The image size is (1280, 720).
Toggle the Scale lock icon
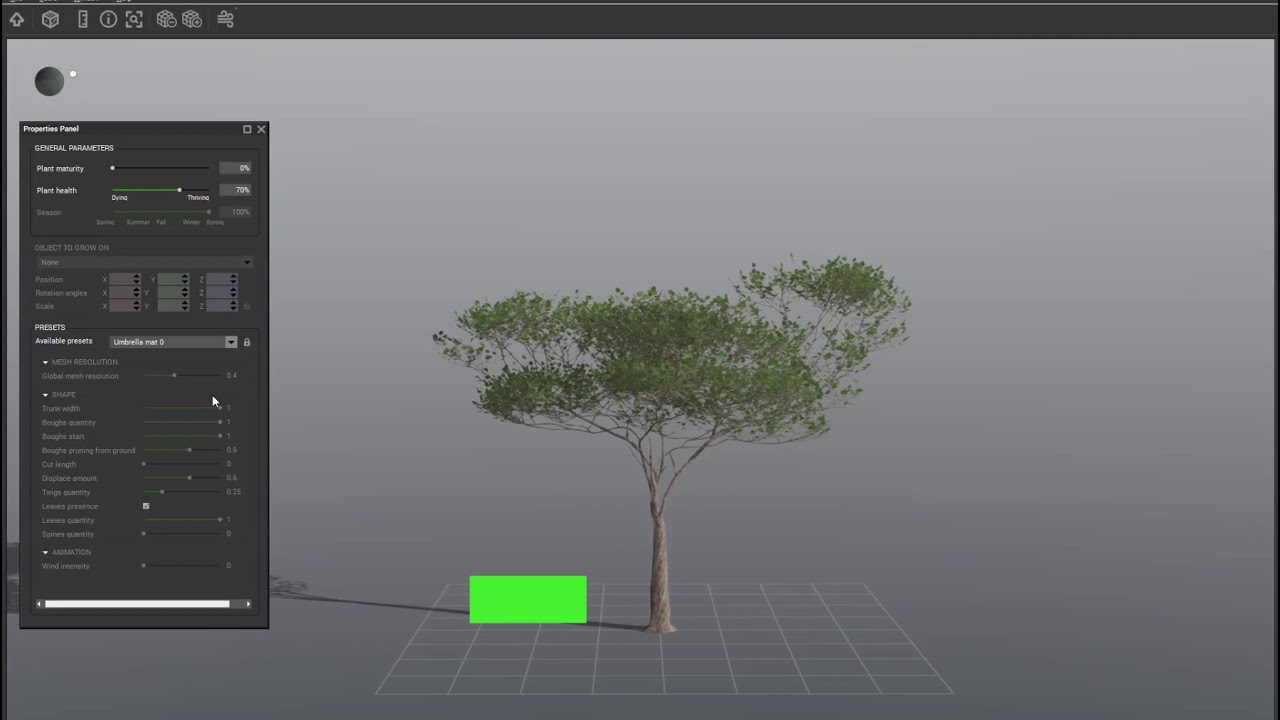click(x=247, y=306)
